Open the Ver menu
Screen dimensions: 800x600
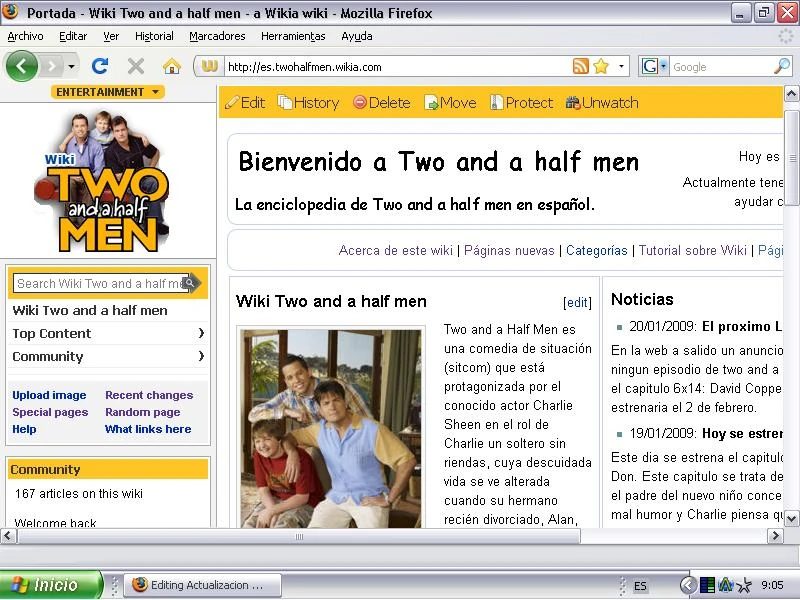click(x=111, y=36)
